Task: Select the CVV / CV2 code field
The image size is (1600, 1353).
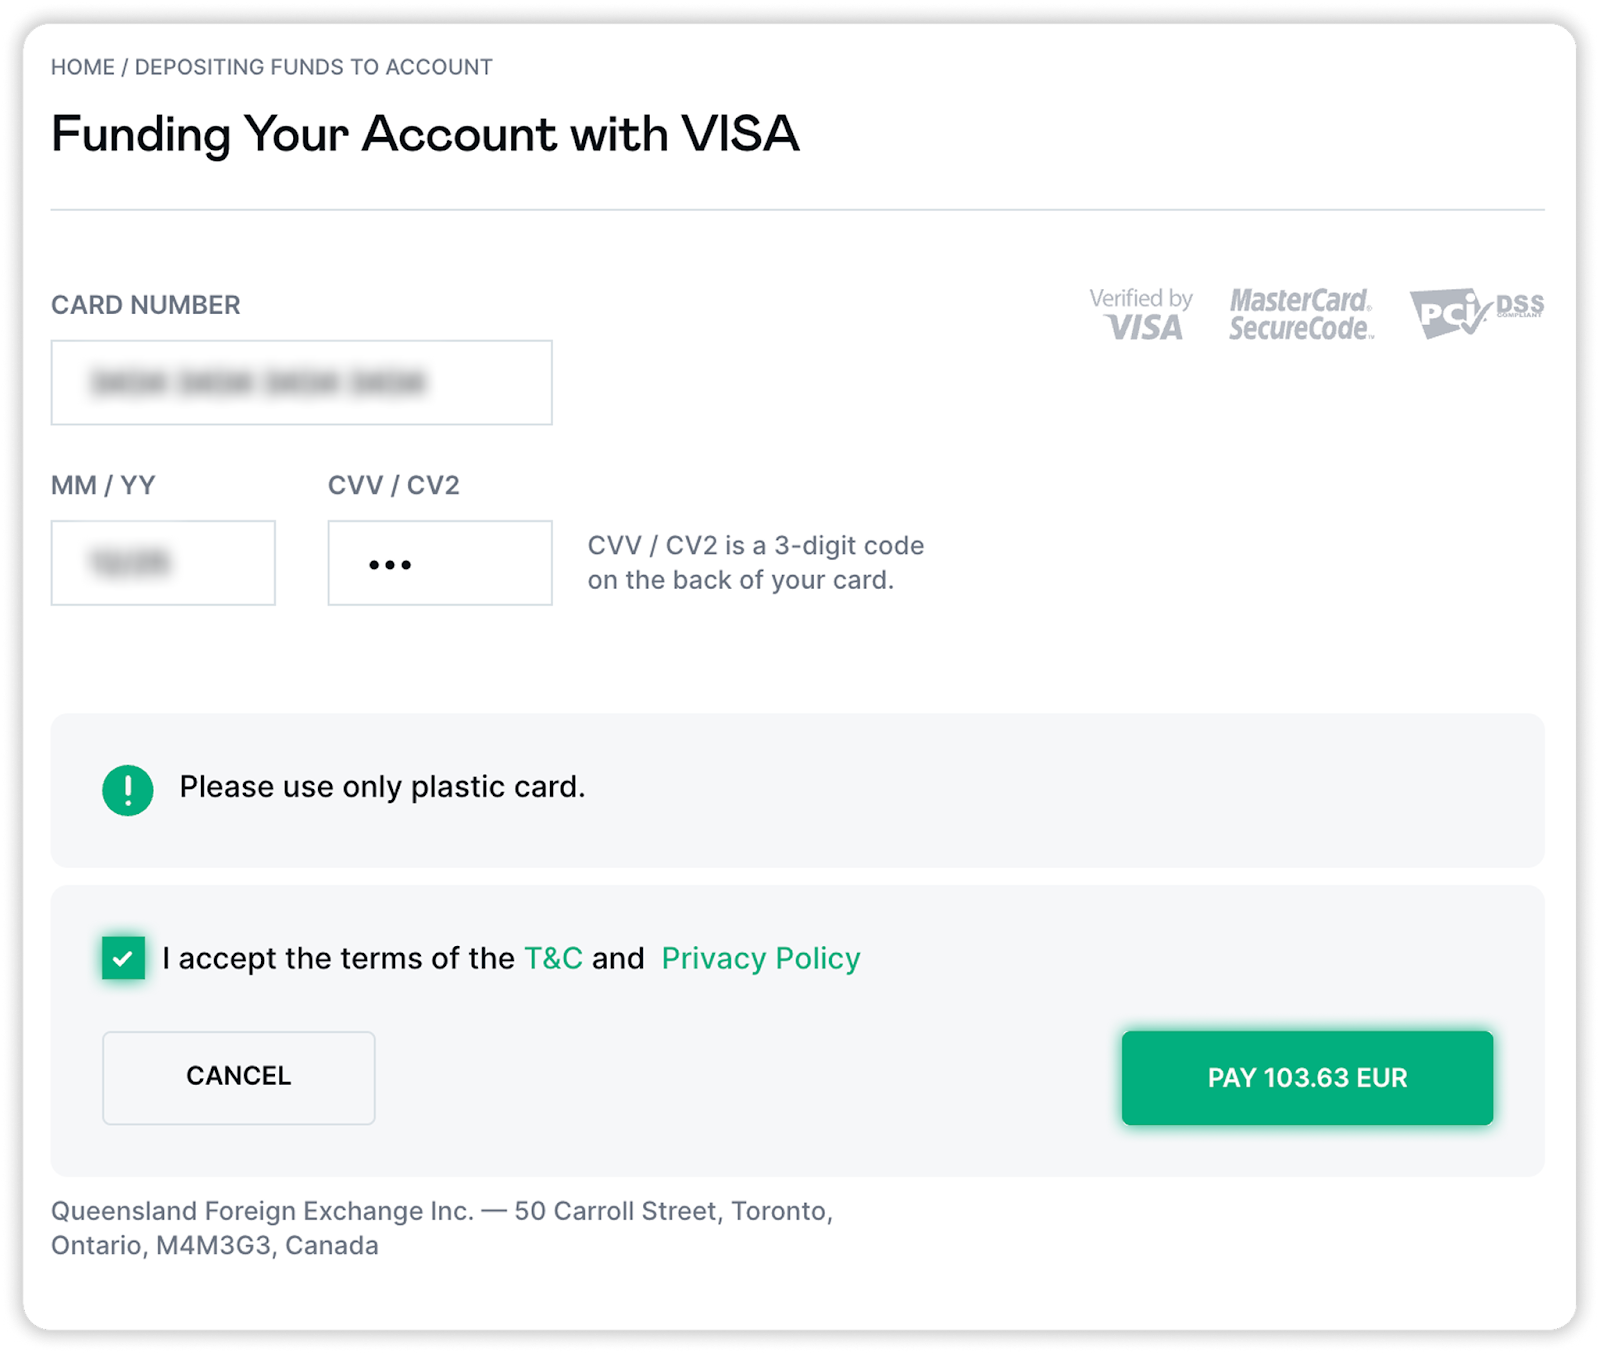Action: click(x=440, y=563)
